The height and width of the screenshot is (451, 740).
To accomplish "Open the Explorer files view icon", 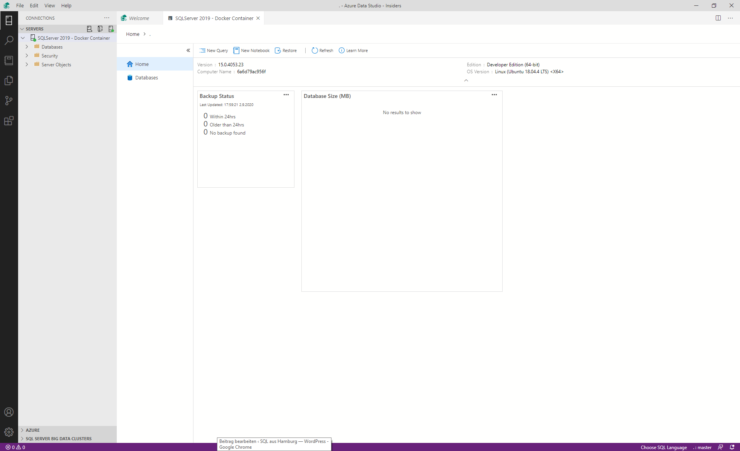I will (x=8, y=81).
